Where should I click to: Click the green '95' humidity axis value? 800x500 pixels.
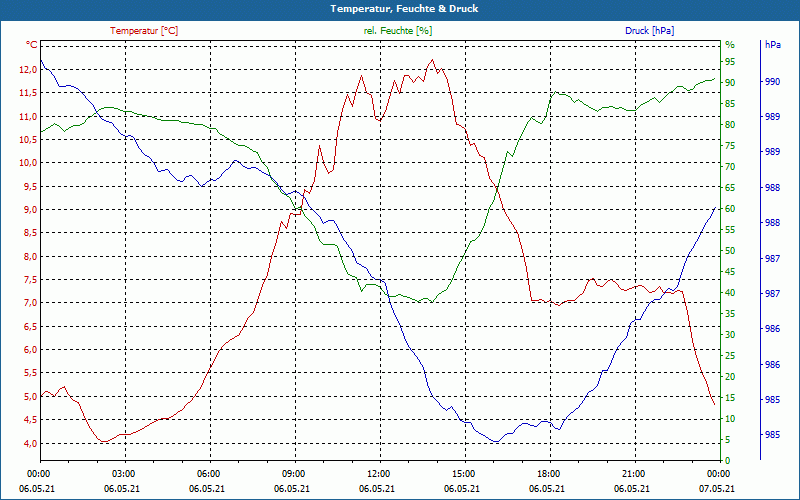(730, 62)
